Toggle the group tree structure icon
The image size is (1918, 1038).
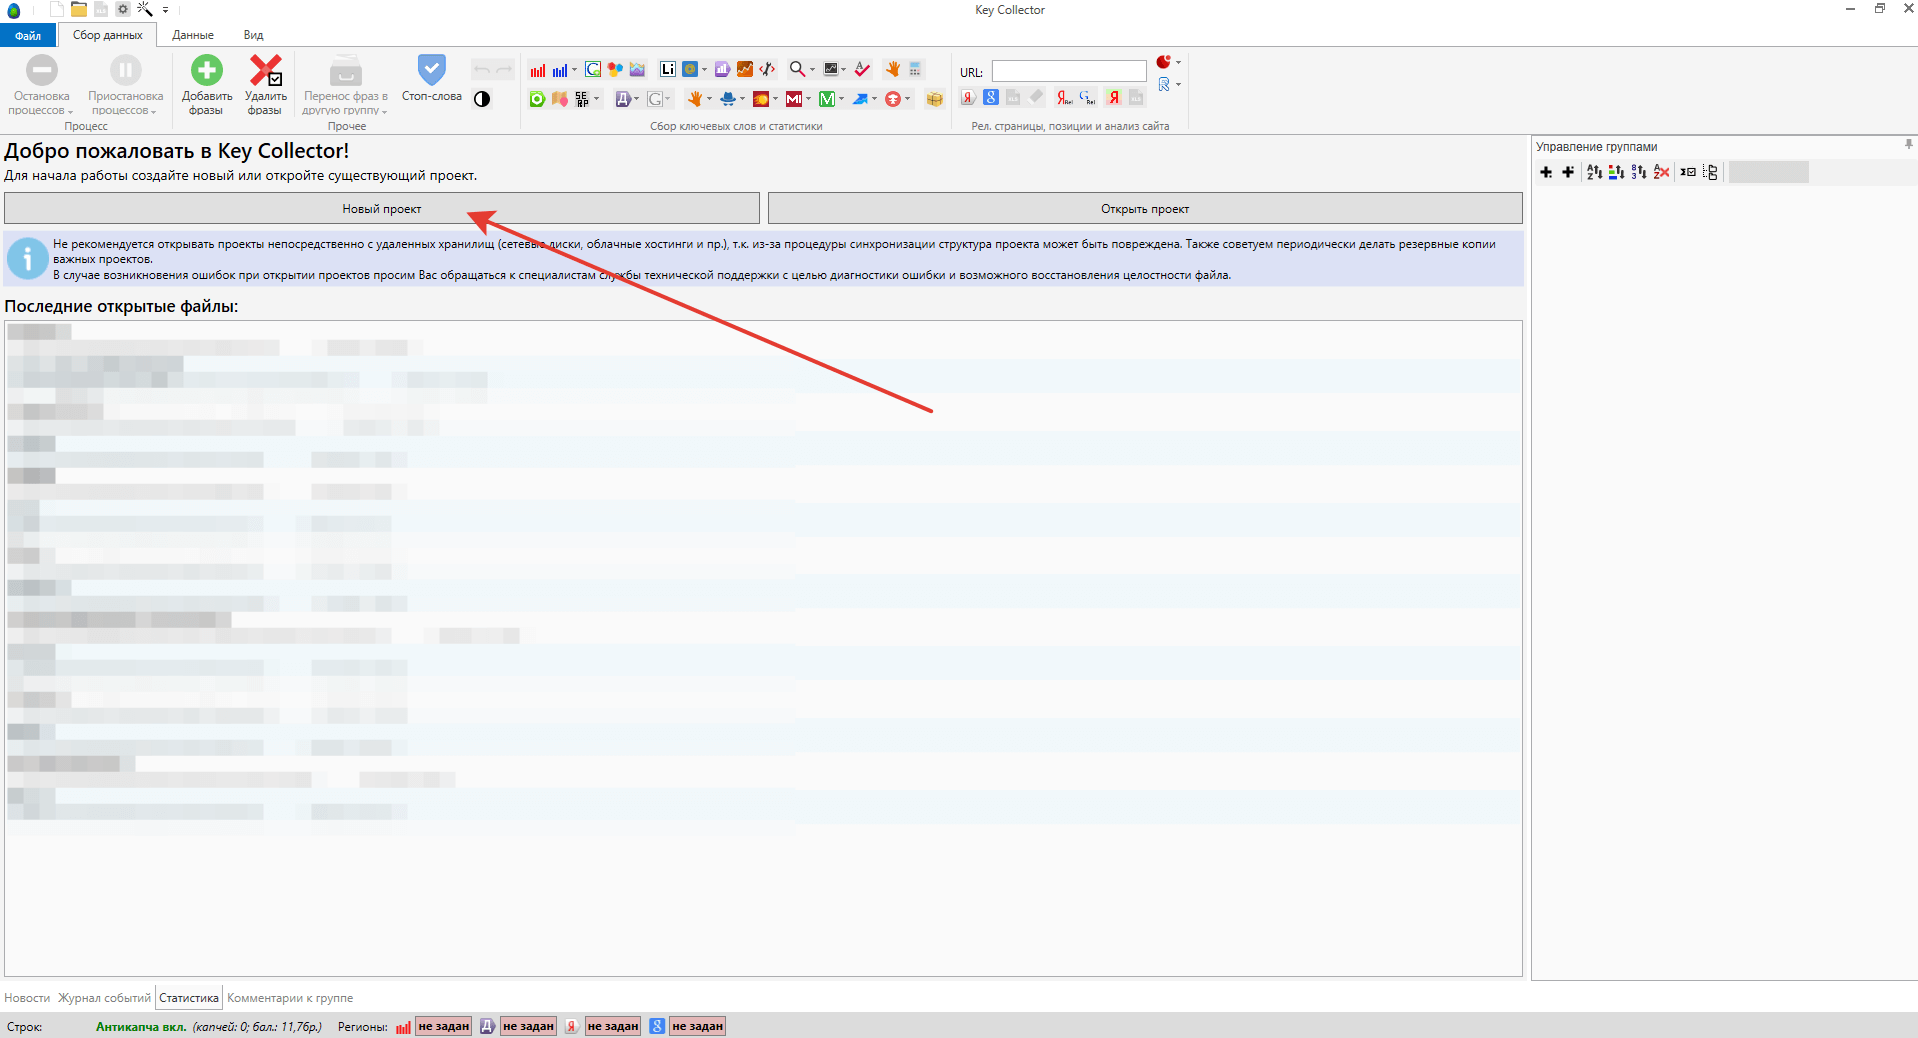[x=1710, y=172]
